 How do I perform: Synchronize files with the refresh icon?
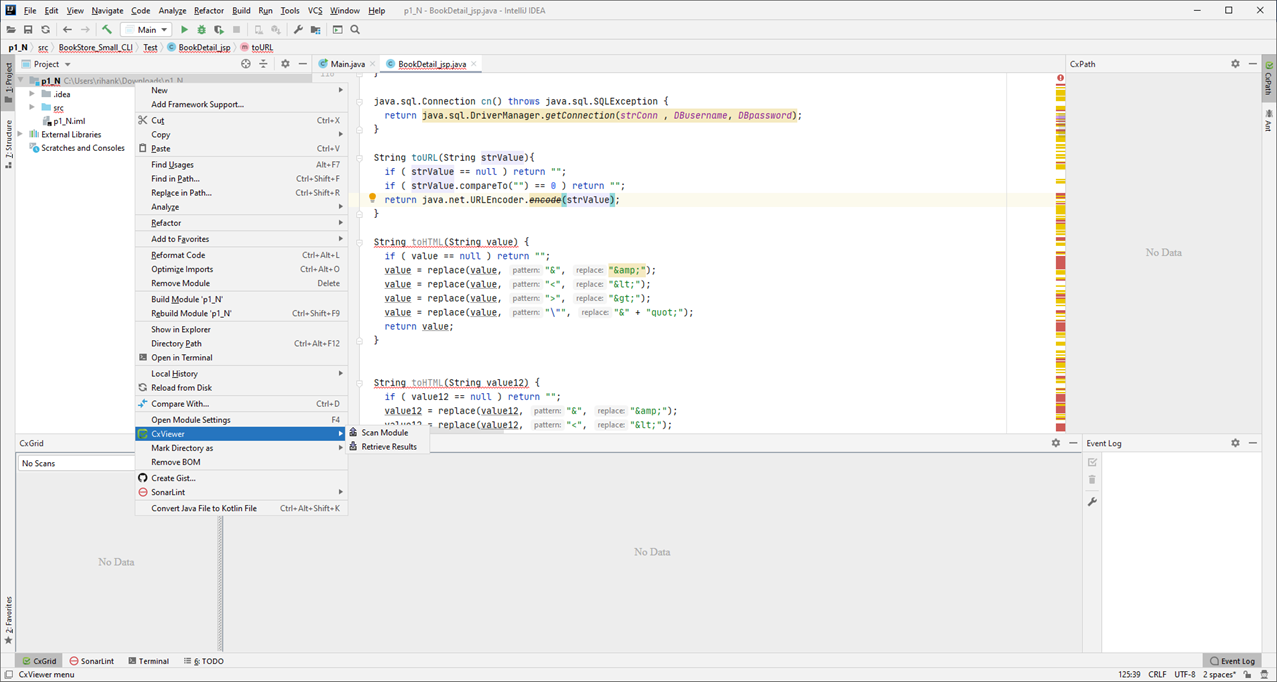[x=45, y=30]
